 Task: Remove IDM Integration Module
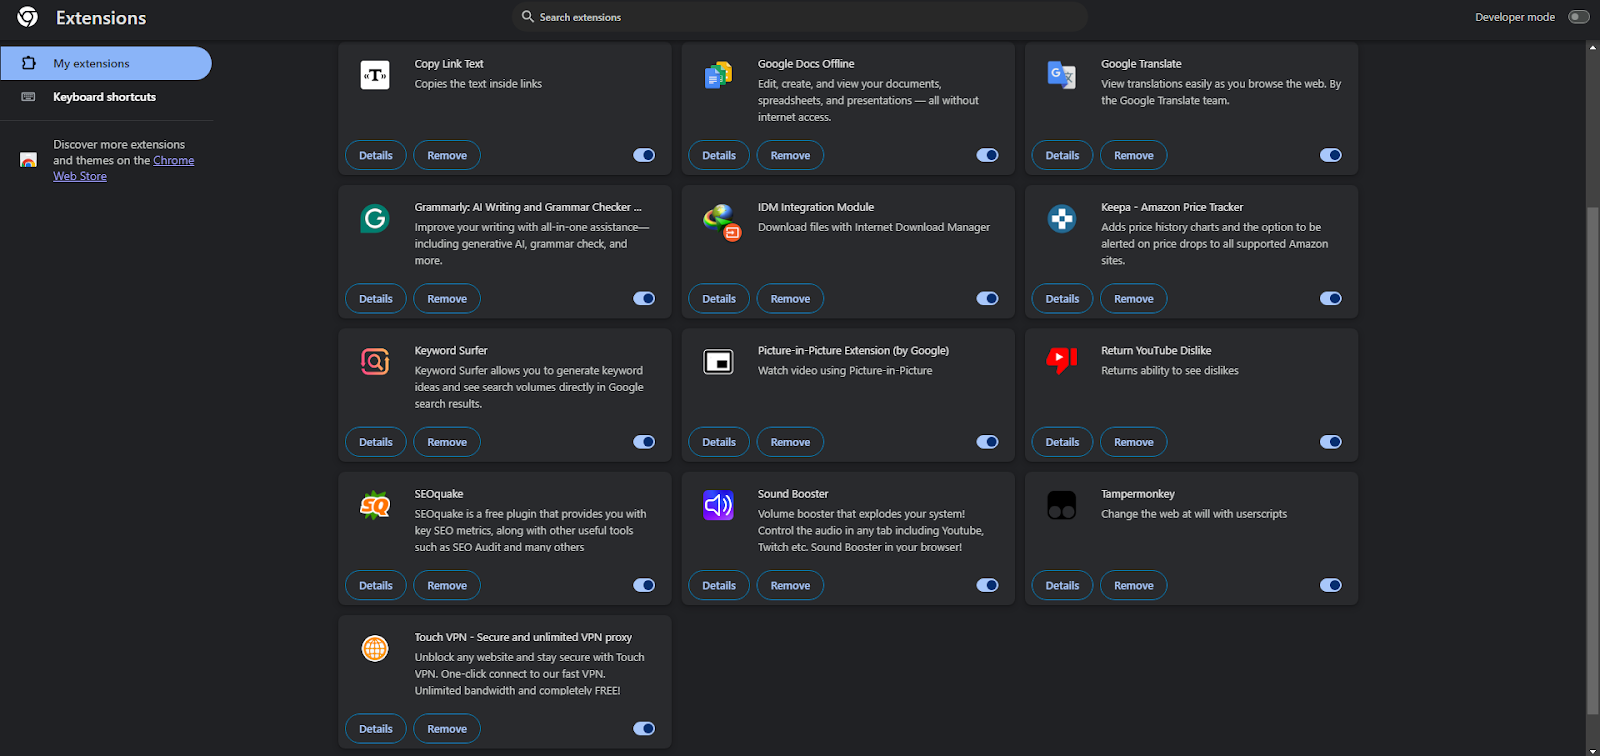[x=790, y=299]
